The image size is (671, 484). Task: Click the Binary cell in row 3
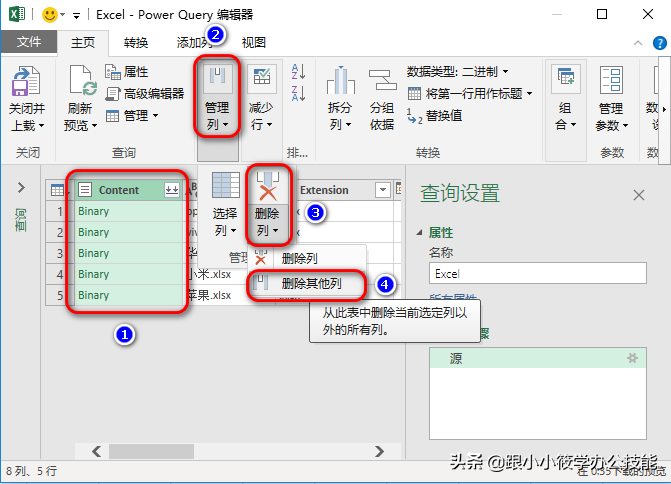point(128,253)
